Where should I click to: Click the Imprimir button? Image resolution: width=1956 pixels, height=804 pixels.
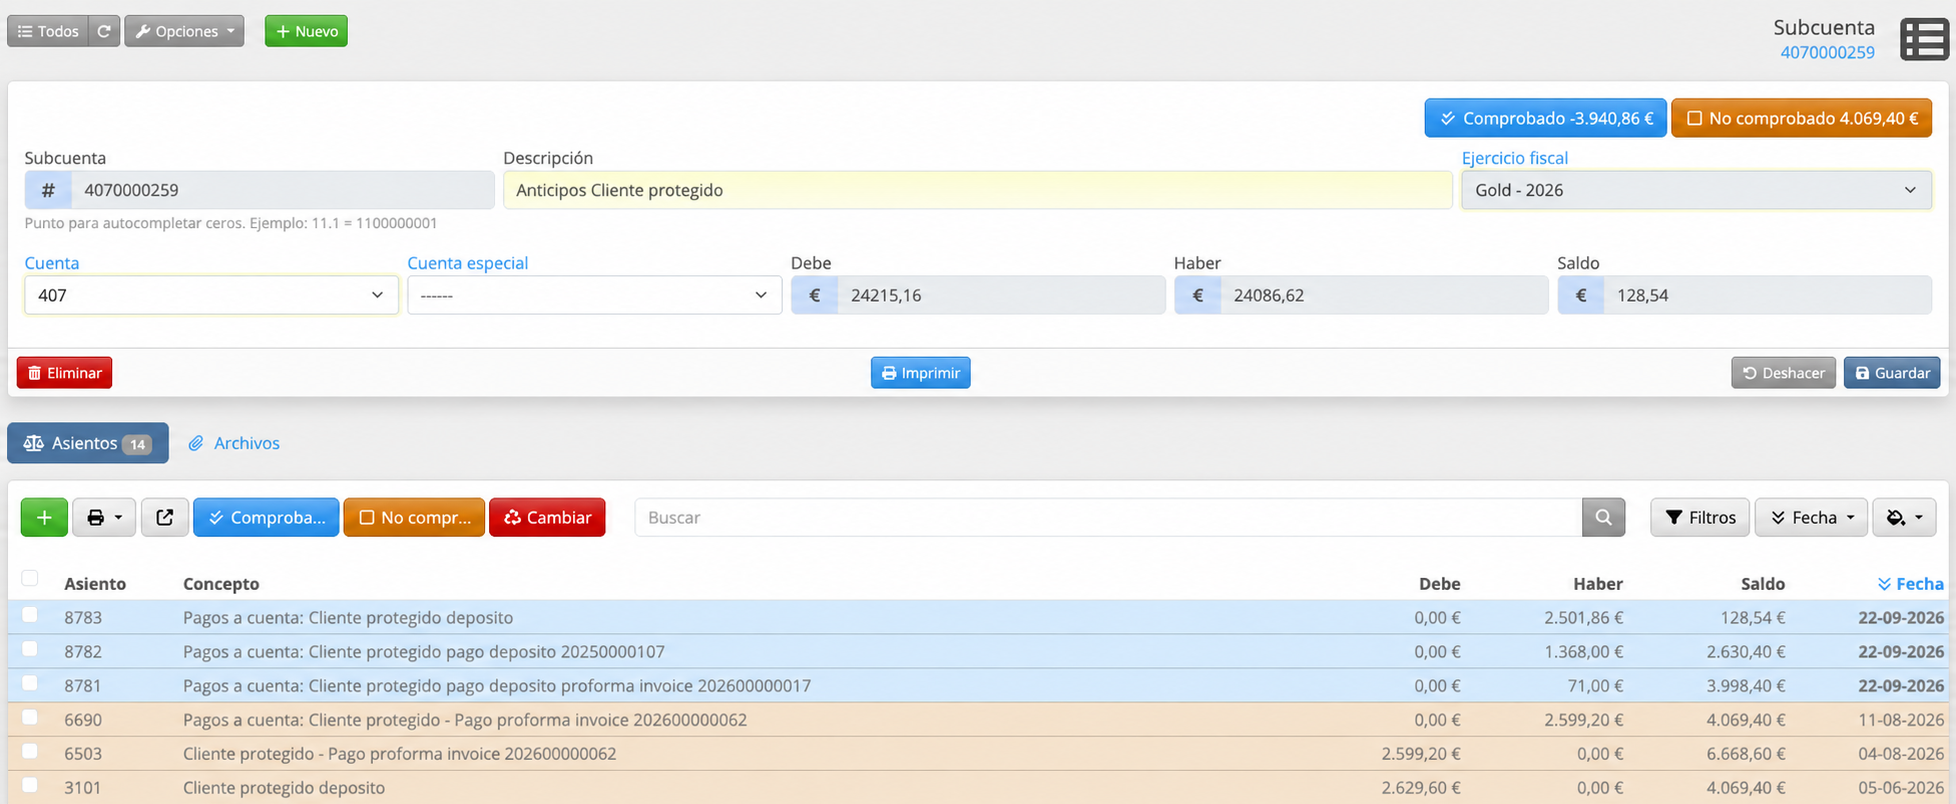920,373
